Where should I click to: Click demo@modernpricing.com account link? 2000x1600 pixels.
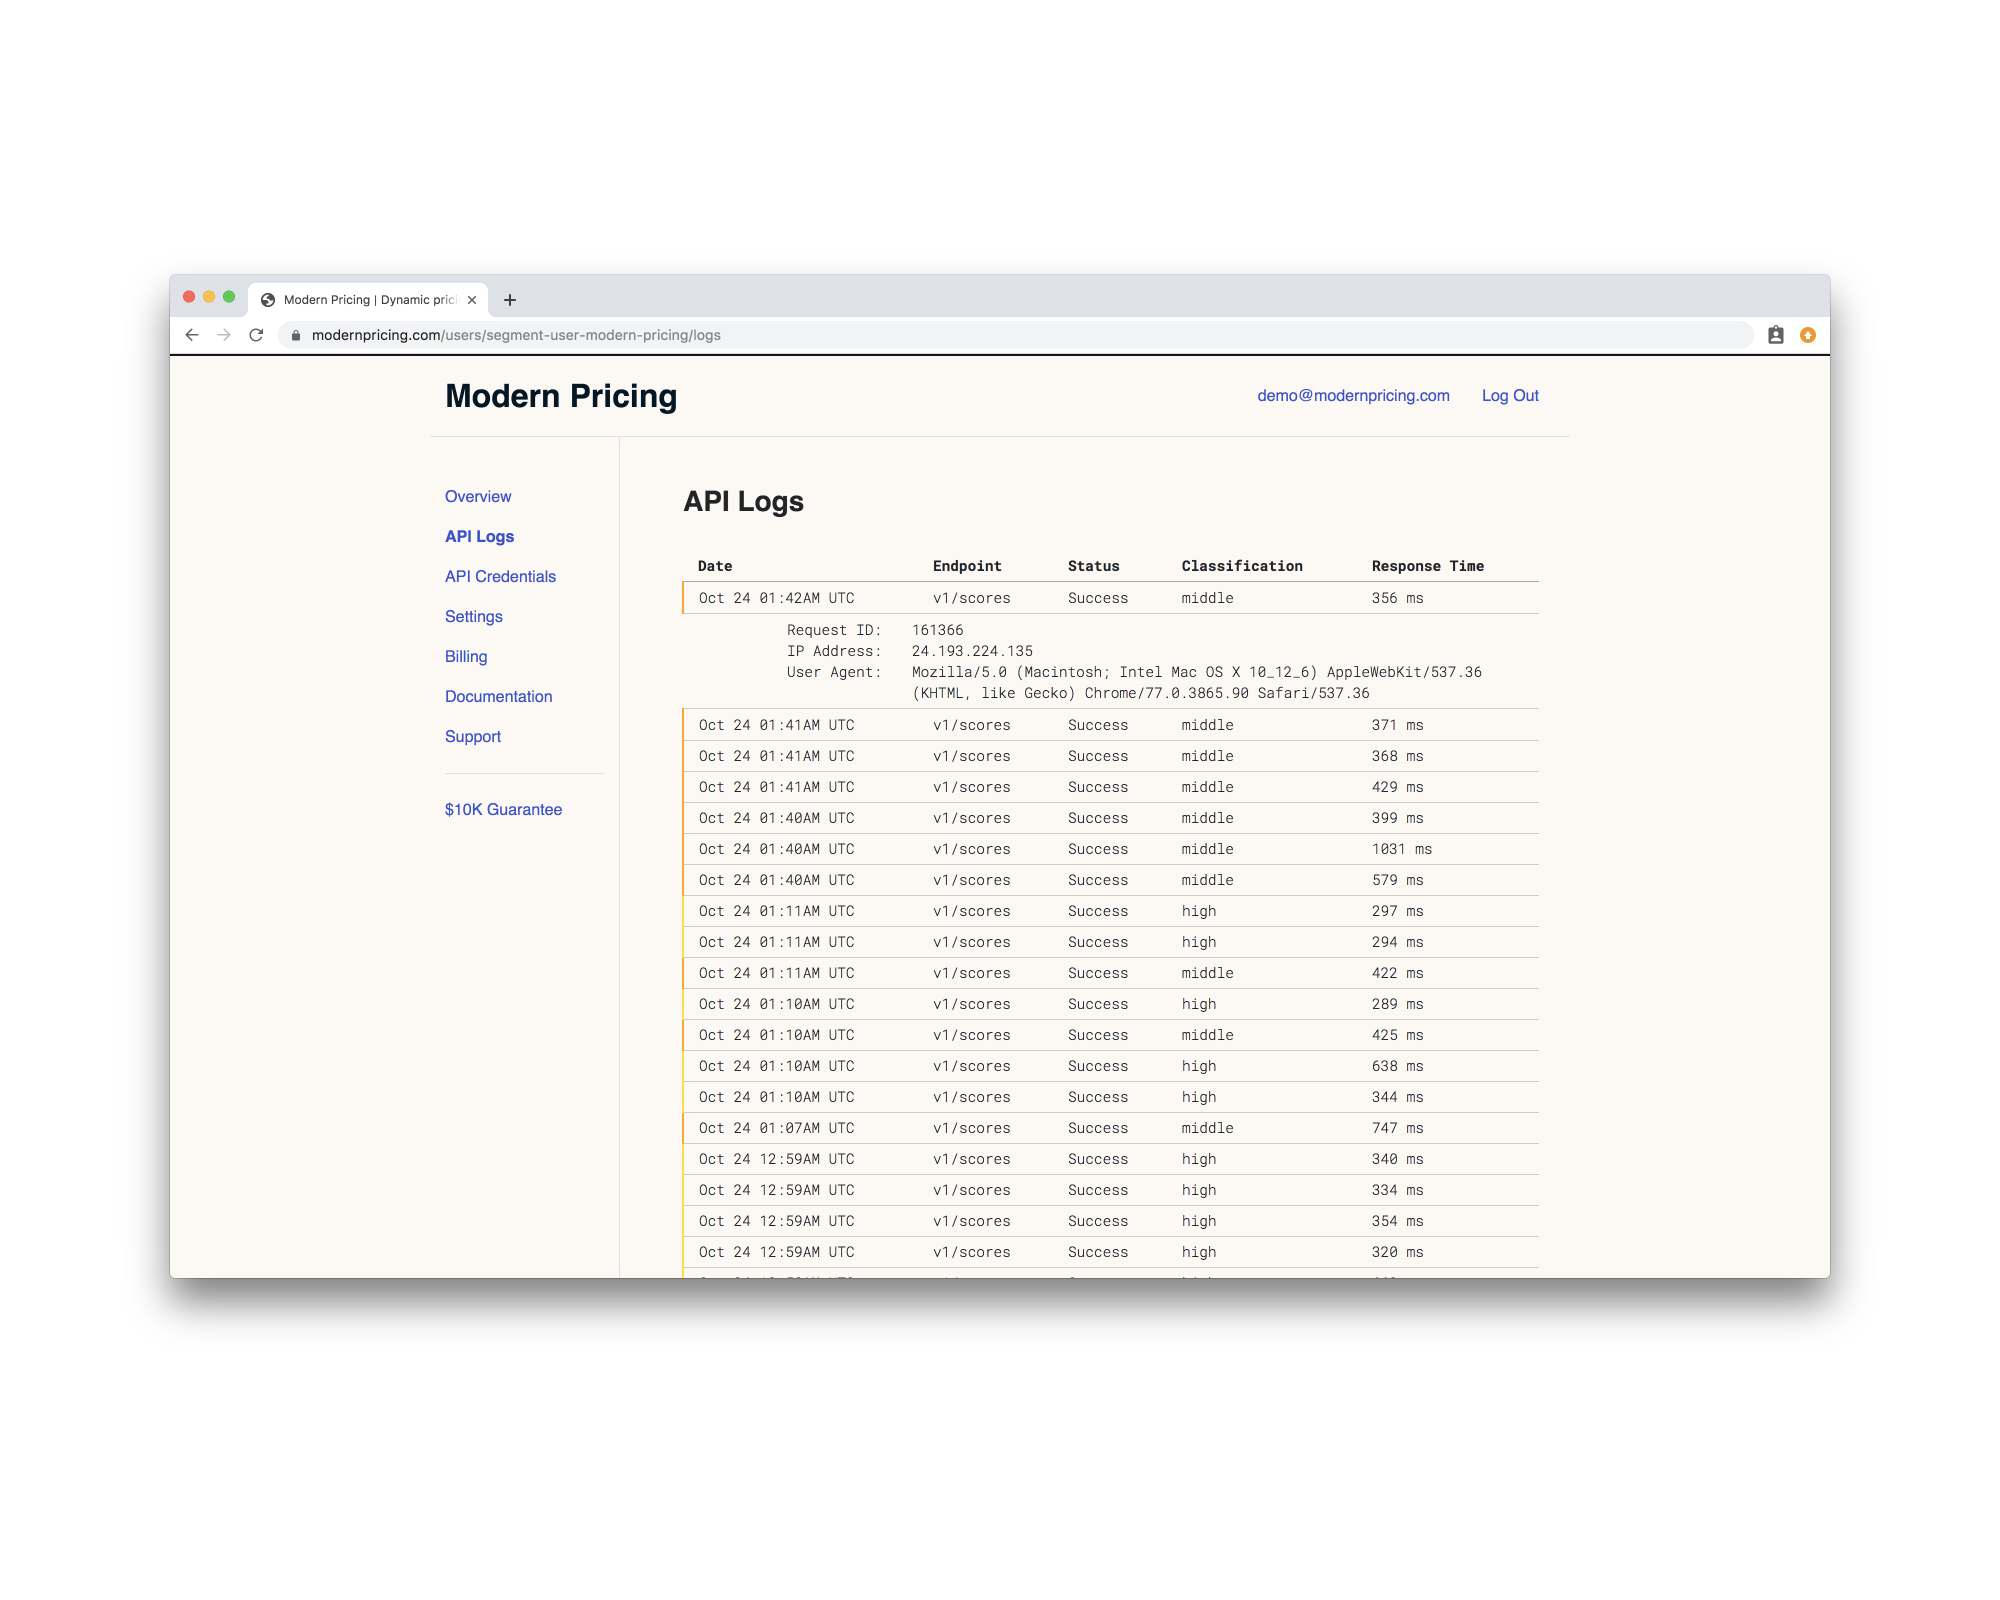pyautogui.click(x=1353, y=396)
